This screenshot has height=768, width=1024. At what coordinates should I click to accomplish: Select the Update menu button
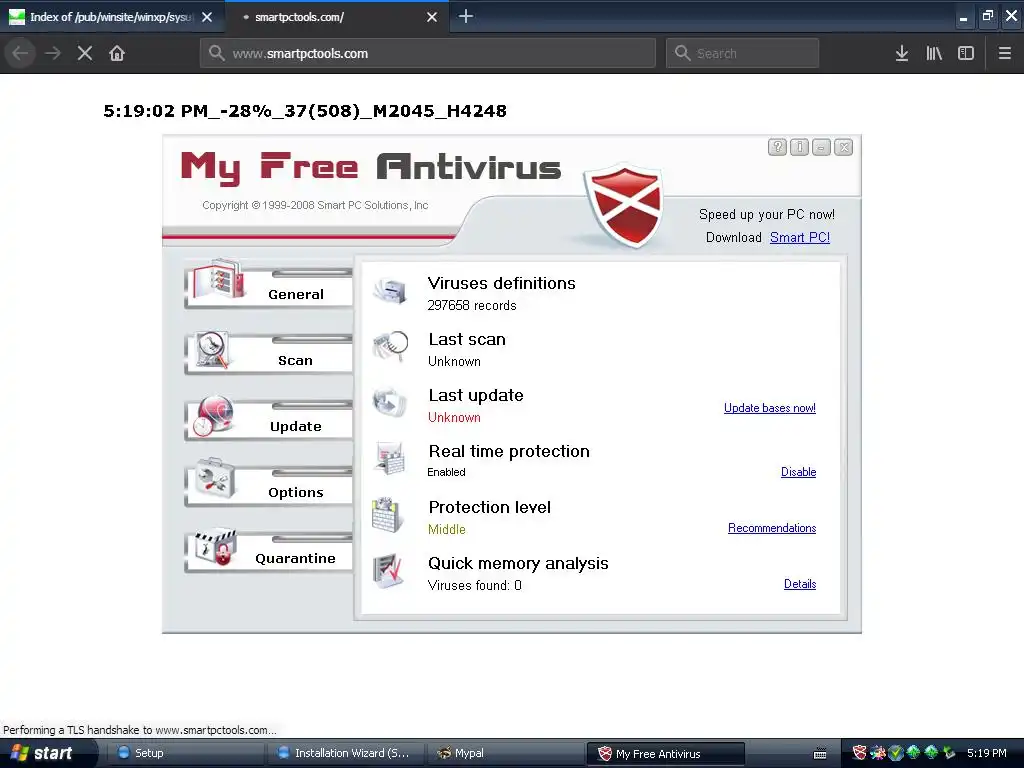click(269, 420)
